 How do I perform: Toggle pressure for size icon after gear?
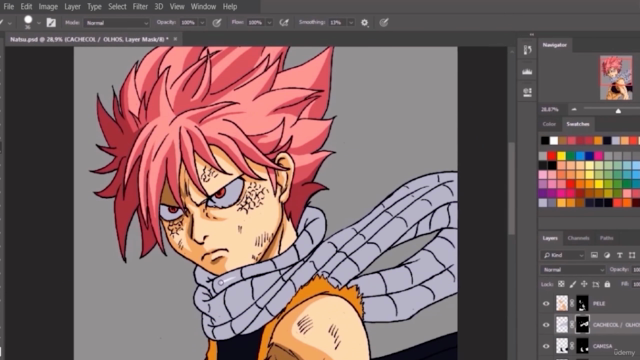(x=384, y=23)
